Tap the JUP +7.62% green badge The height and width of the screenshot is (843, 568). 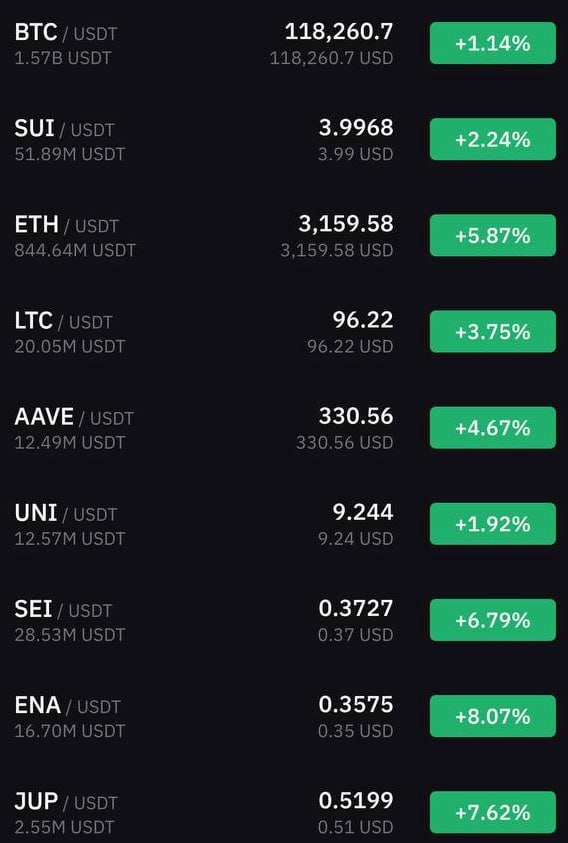(493, 813)
